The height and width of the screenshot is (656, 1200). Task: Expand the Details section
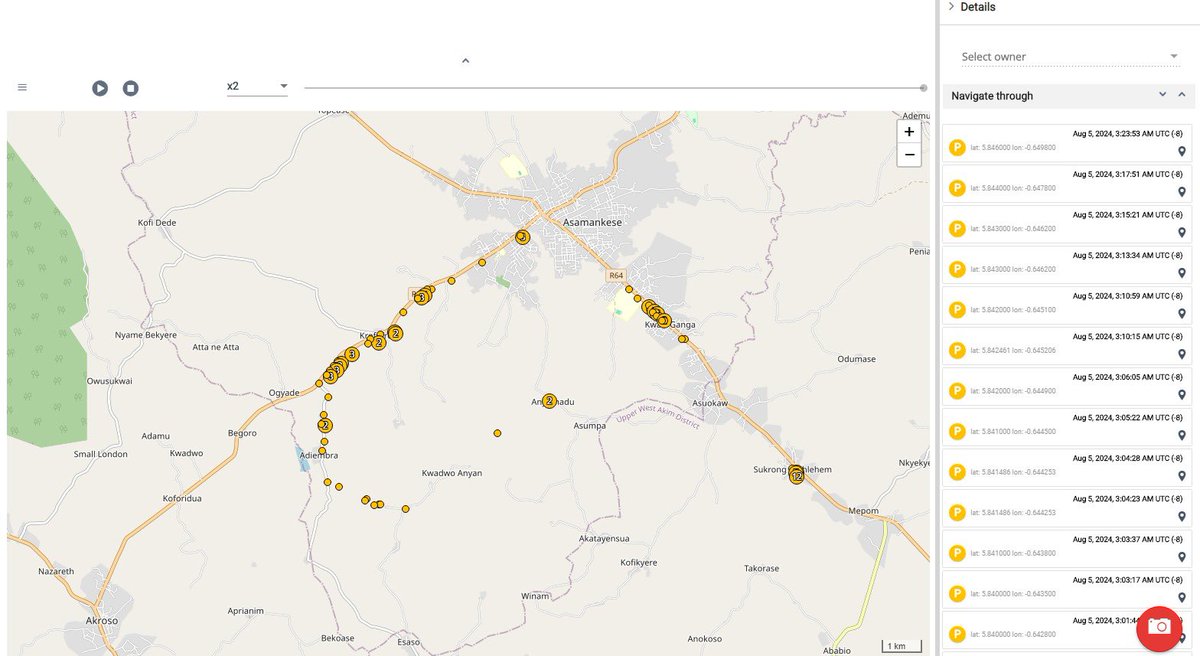click(972, 7)
